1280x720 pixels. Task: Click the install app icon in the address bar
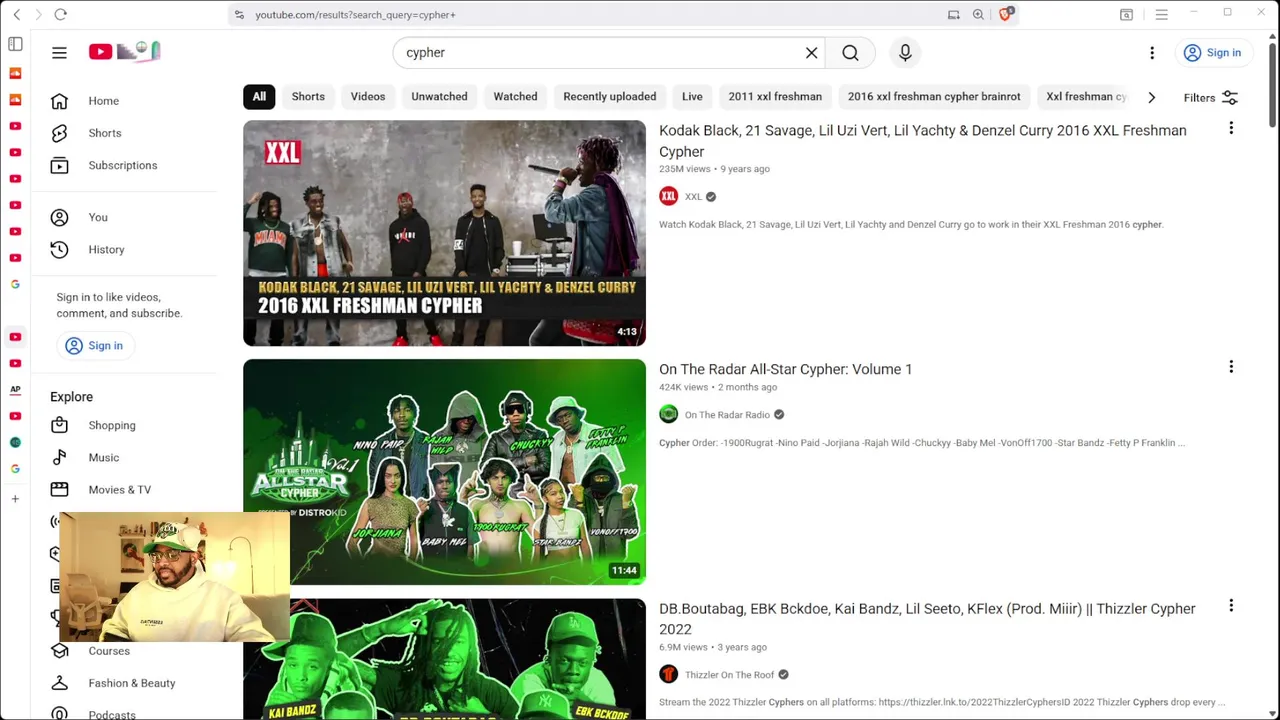pos(953,14)
